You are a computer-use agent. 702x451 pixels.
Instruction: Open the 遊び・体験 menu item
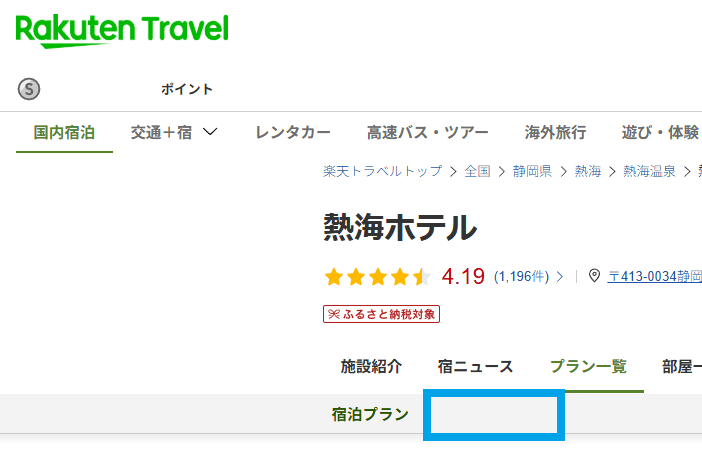[x=660, y=132]
